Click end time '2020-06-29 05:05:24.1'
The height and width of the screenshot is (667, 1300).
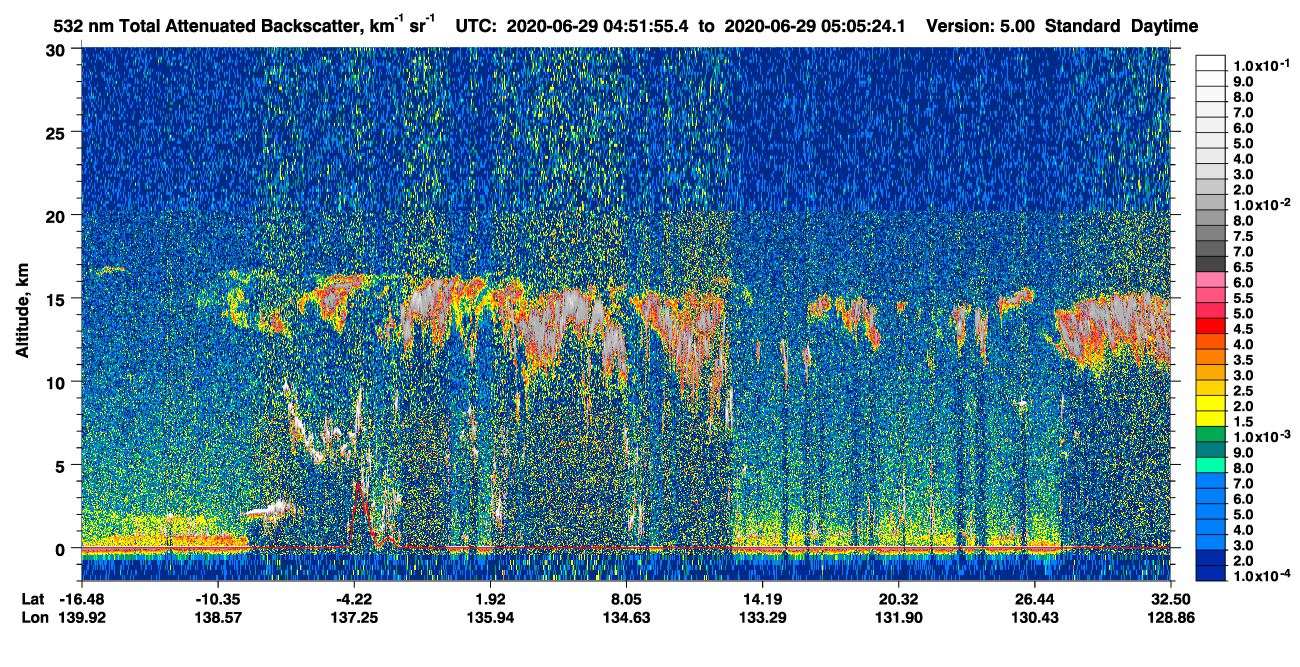[813, 26]
